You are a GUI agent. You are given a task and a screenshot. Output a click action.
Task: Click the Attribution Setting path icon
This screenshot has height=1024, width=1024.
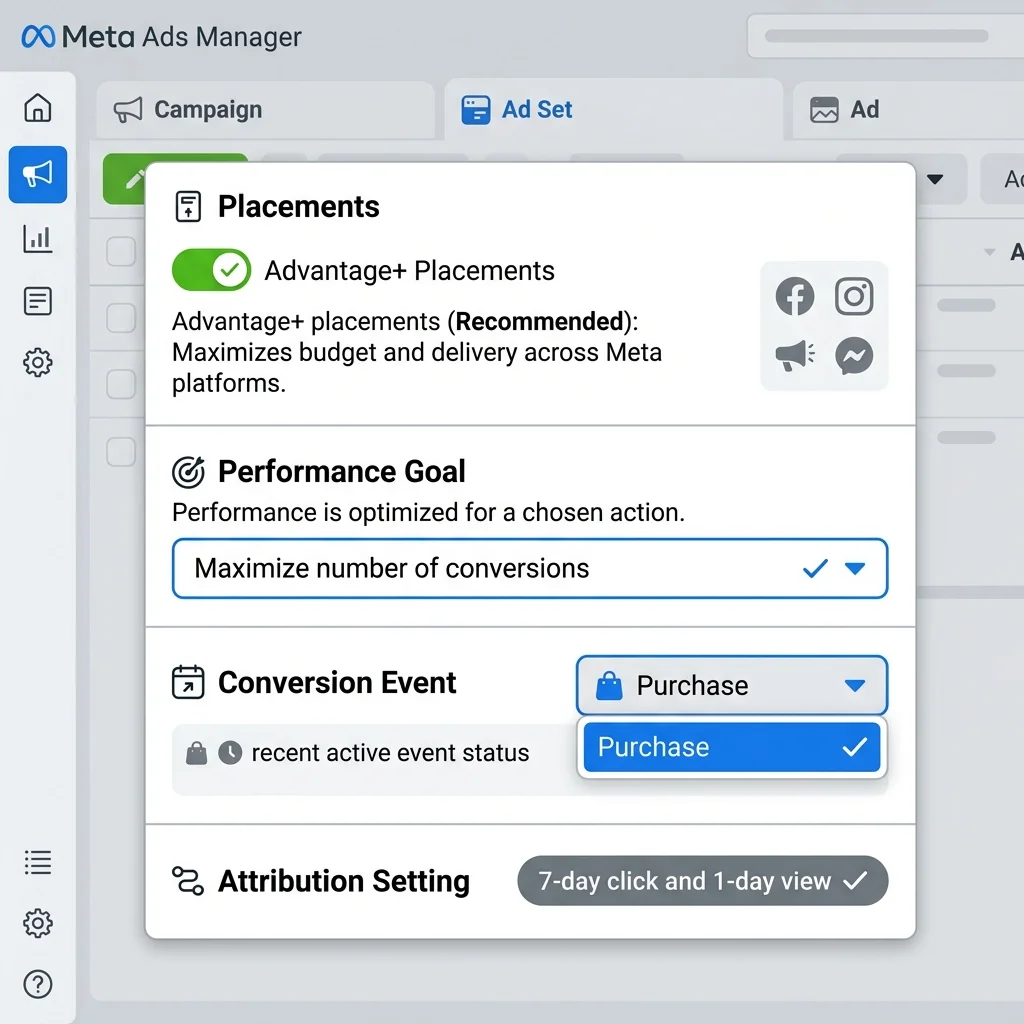tap(188, 881)
